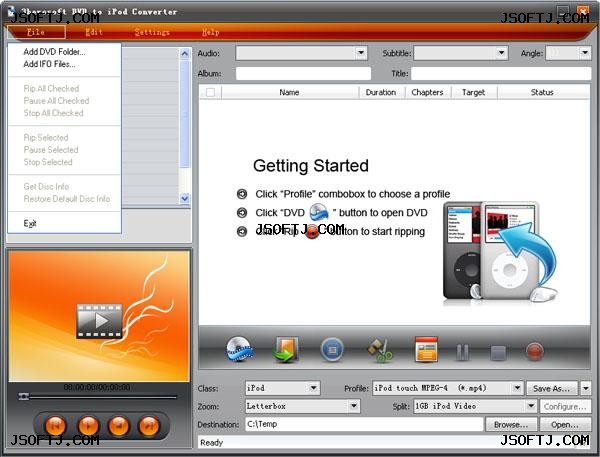Viewport: 600px width, 457px height.
Task: Click the Destination path field
Action: coord(364,424)
